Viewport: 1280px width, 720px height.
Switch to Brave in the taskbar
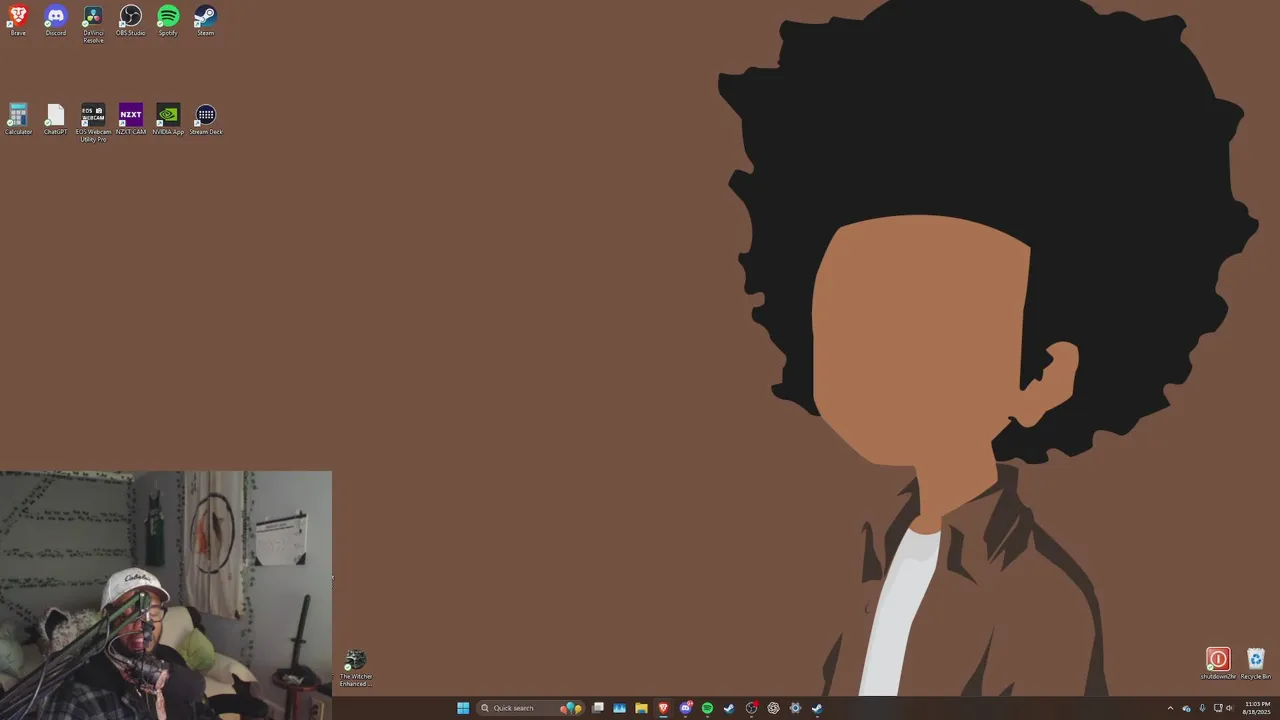663,708
